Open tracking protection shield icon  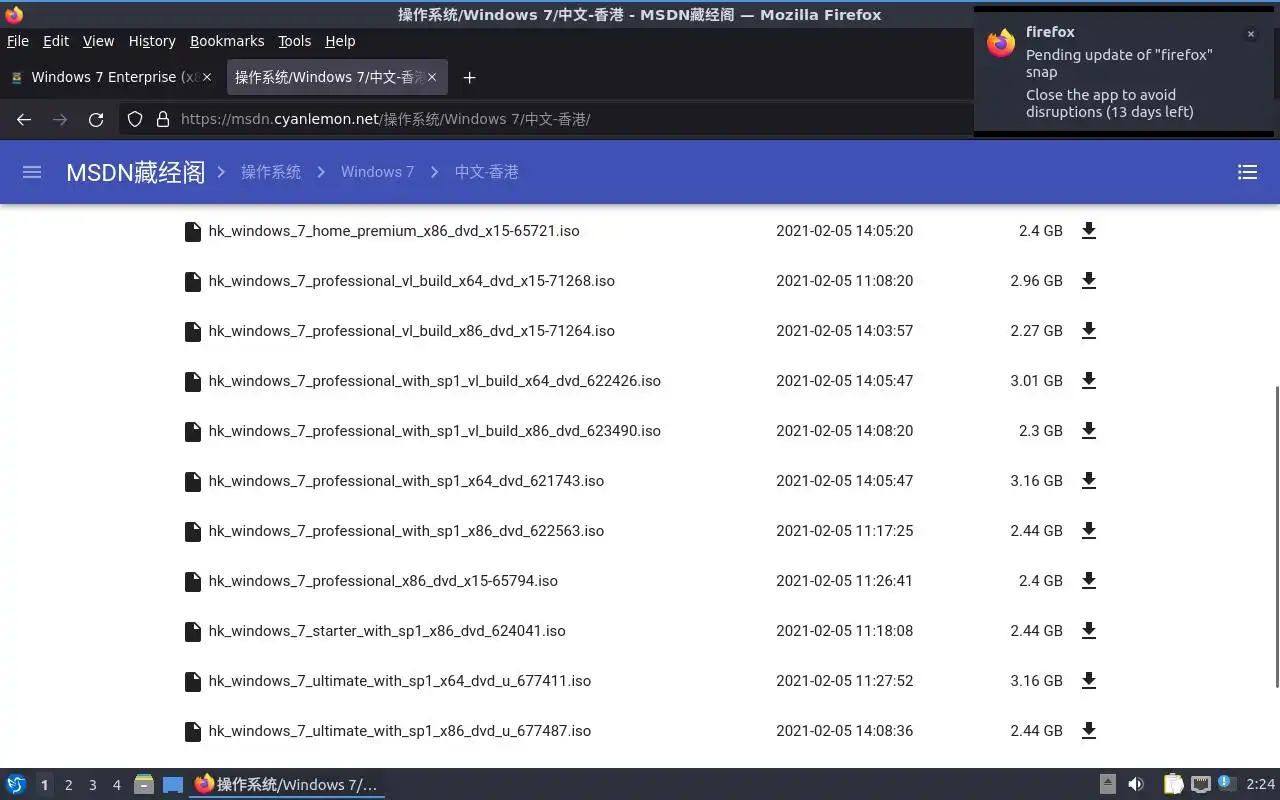135,119
